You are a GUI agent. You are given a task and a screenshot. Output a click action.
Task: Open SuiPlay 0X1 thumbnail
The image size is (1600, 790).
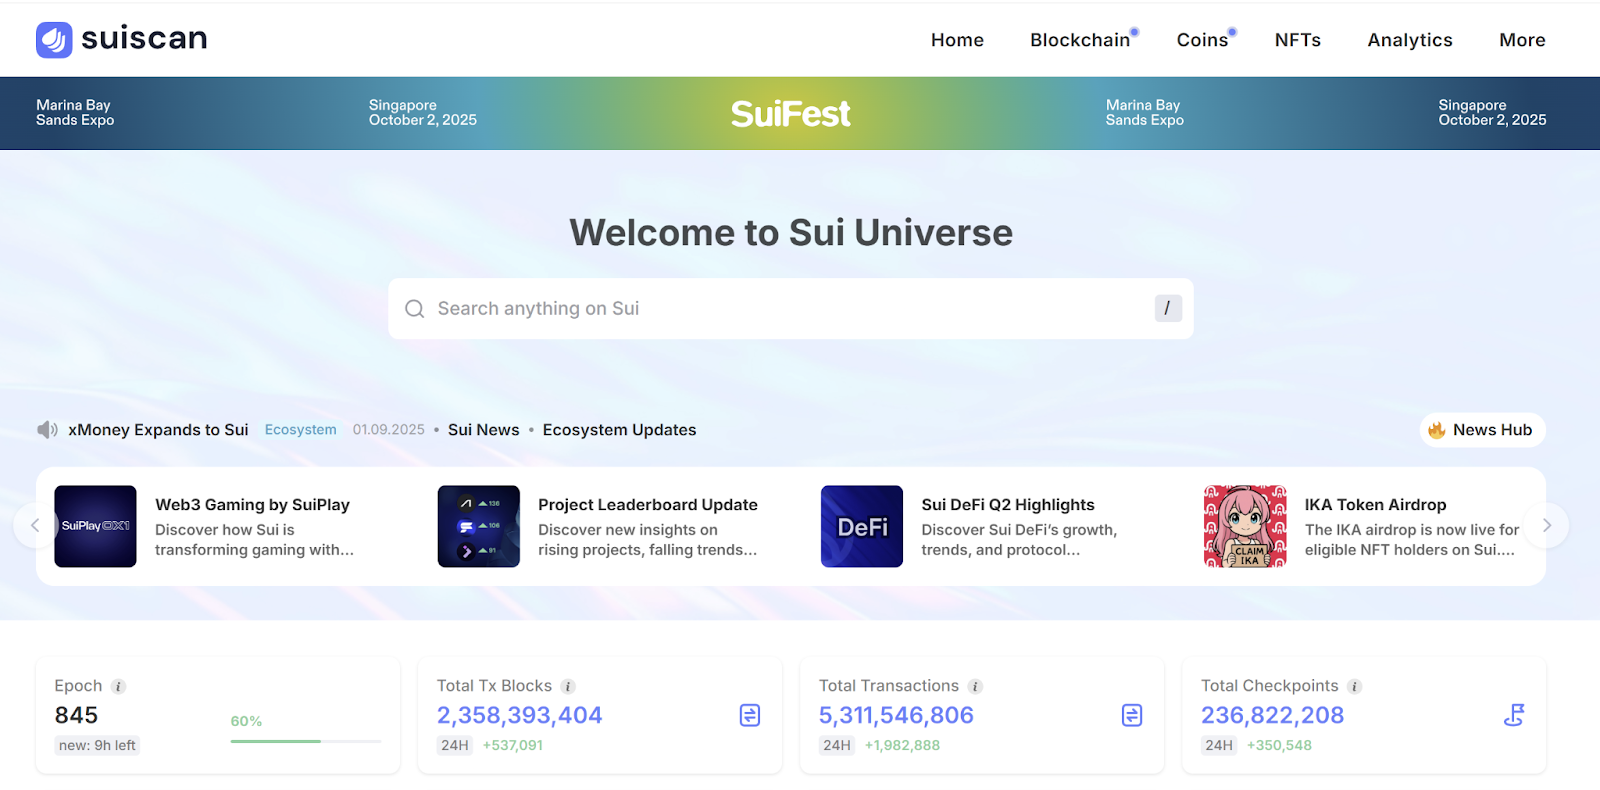pyautogui.click(x=95, y=526)
